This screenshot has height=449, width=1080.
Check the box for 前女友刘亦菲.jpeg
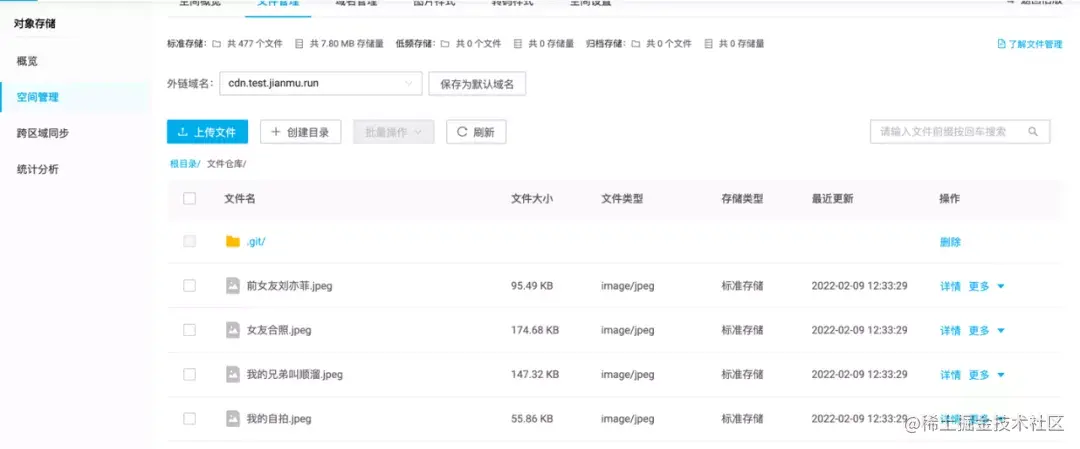point(189,286)
